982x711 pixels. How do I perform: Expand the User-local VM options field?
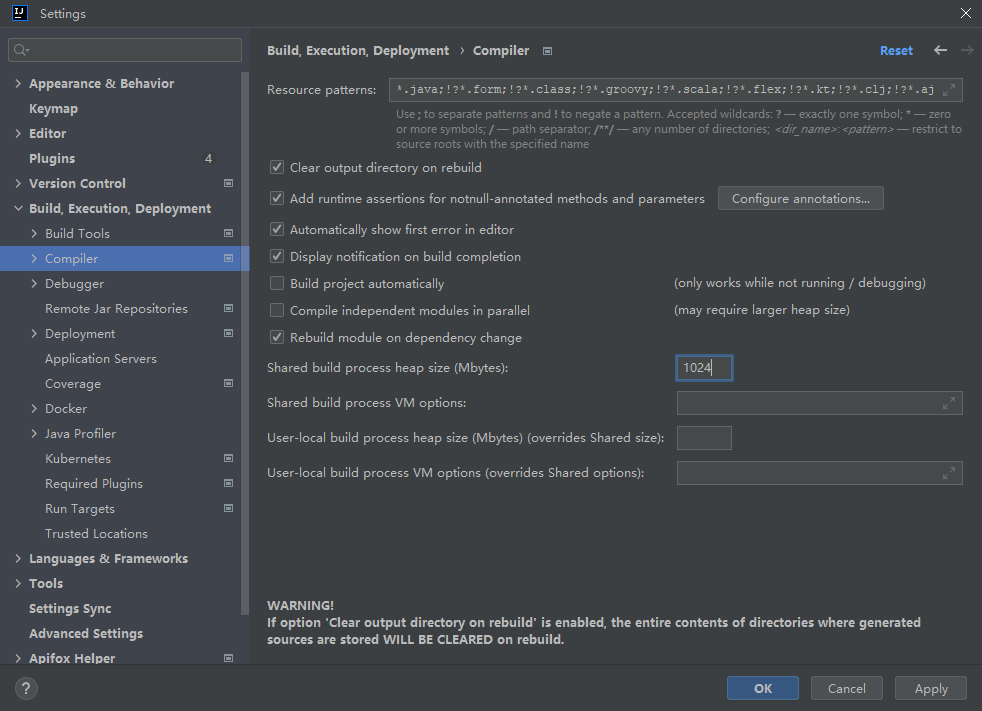949,473
